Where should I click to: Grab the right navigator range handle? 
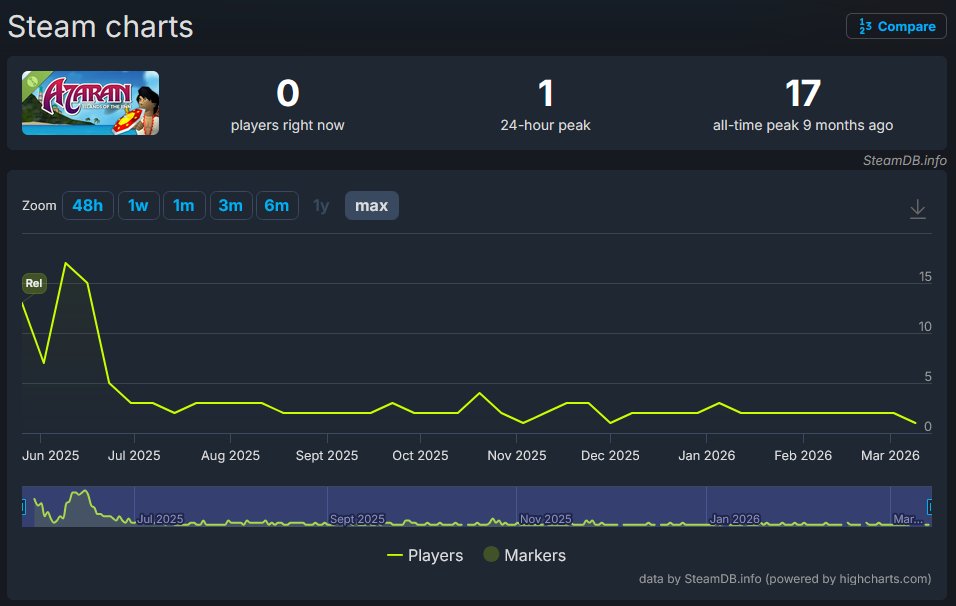click(x=930, y=506)
